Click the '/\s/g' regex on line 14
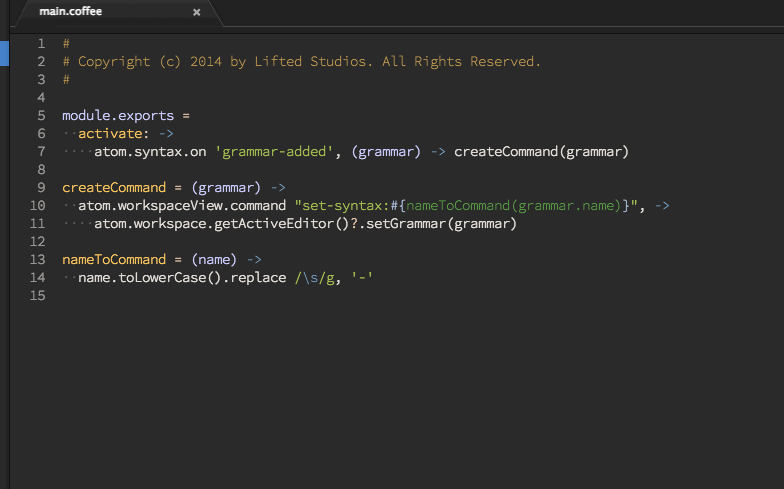The image size is (784, 489). [x=314, y=278]
